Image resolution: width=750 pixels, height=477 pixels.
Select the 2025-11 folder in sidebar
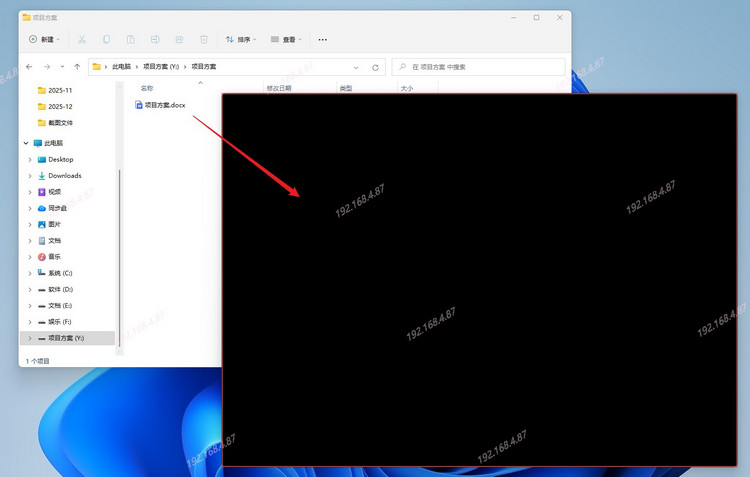point(60,90)
